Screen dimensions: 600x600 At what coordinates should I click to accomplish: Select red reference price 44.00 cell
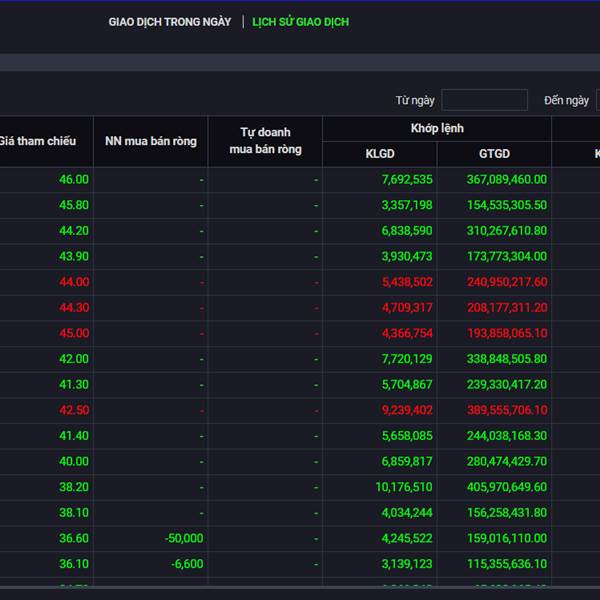[74, 282]
